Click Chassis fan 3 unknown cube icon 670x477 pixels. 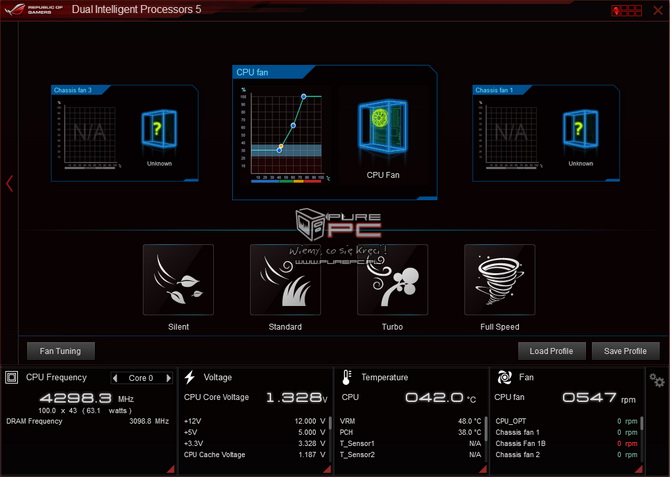[x=159, y=129]
